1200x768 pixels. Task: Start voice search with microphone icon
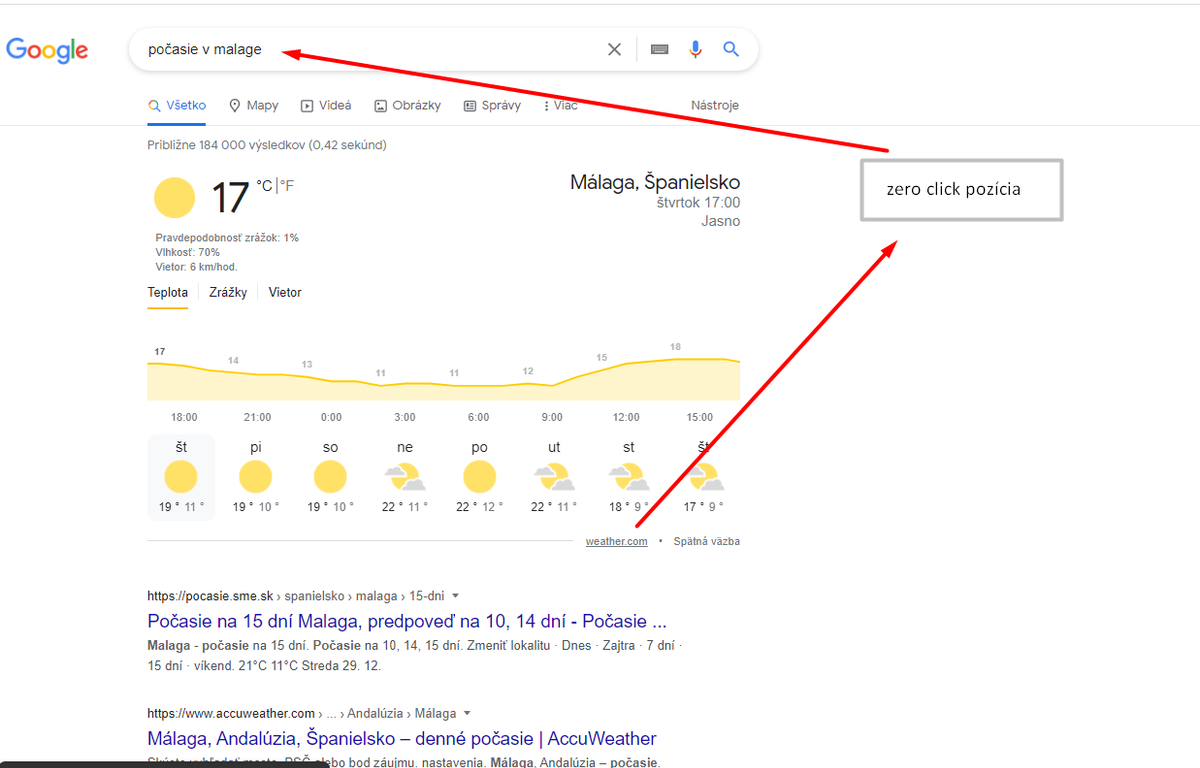[x=696, y=49]
